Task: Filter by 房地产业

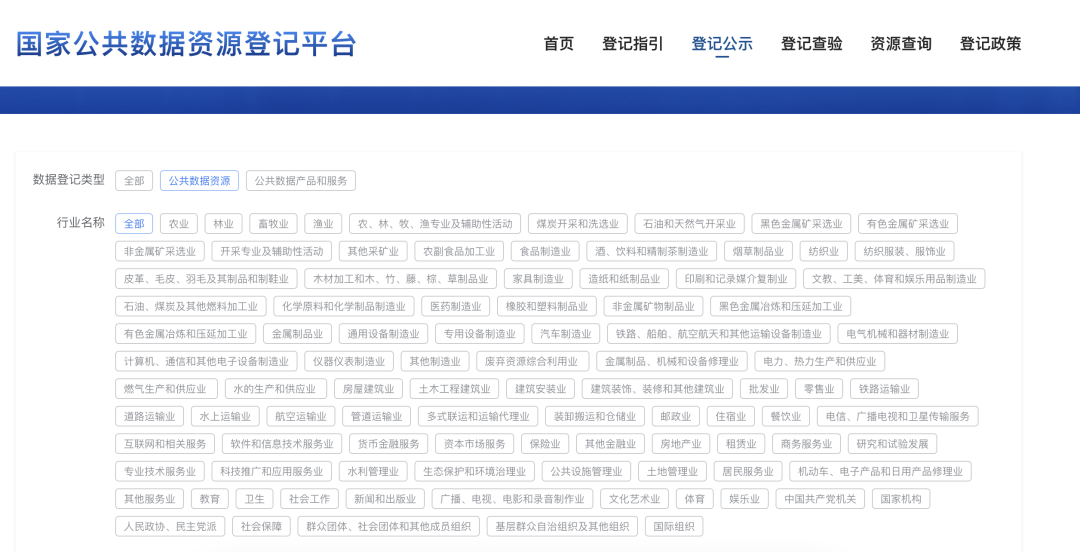Action: point(681,444)
